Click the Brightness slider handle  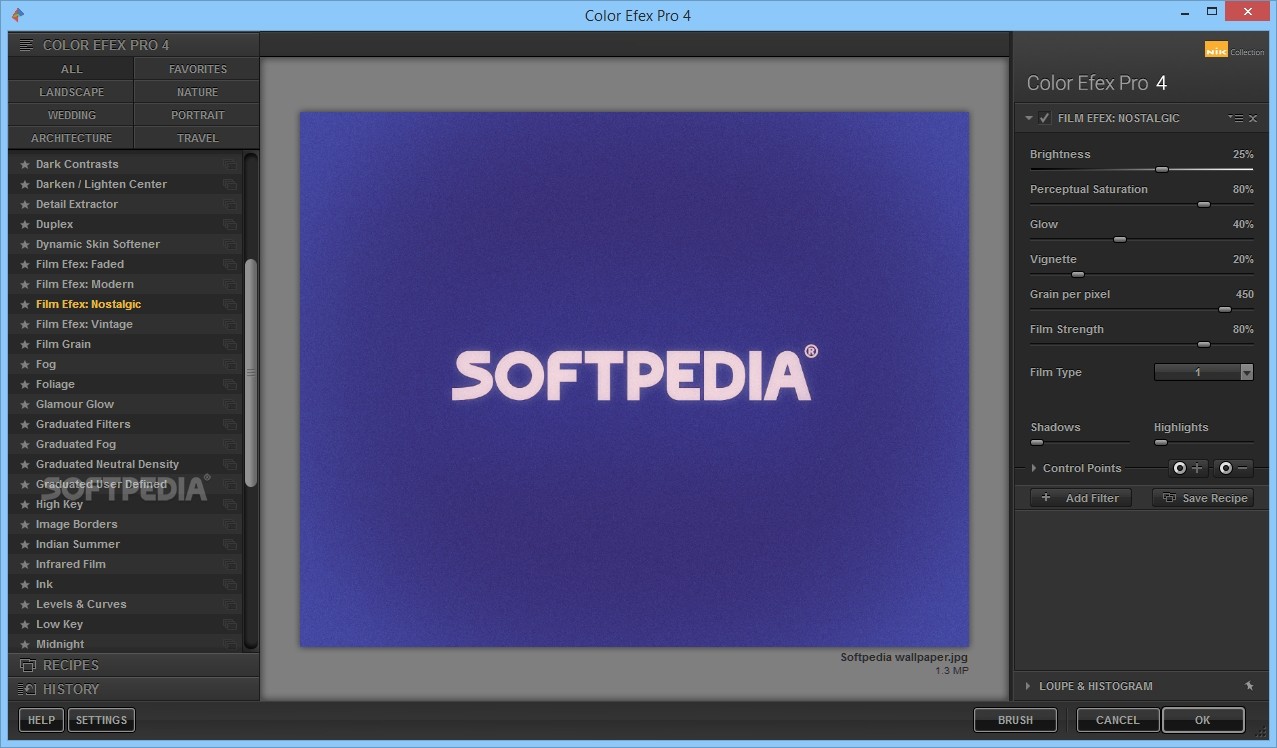(x=1161, y=170)
